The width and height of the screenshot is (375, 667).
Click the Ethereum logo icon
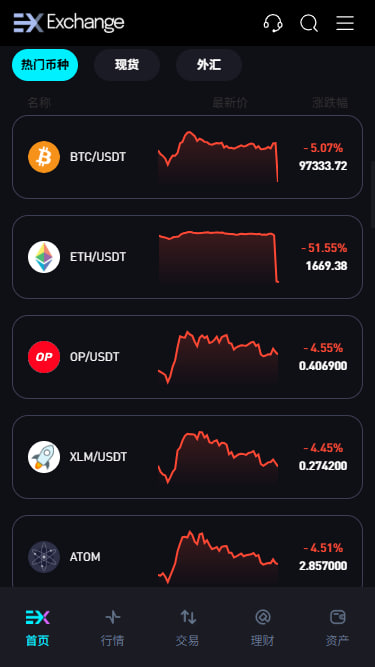click(x=44, y=257)
